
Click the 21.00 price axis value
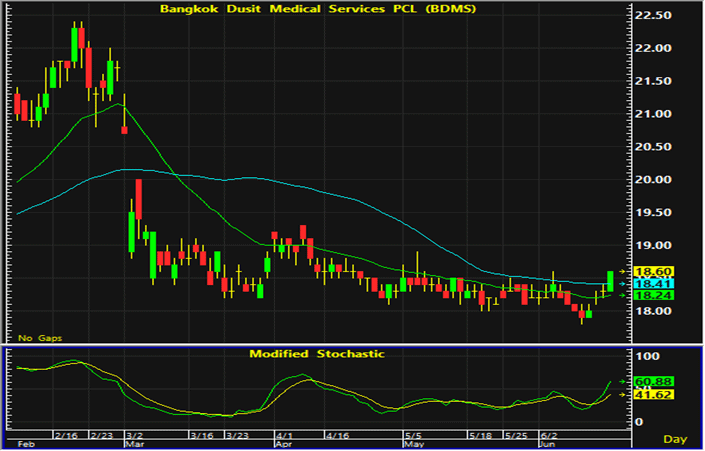pyautogui.click(x=653, y=114)
